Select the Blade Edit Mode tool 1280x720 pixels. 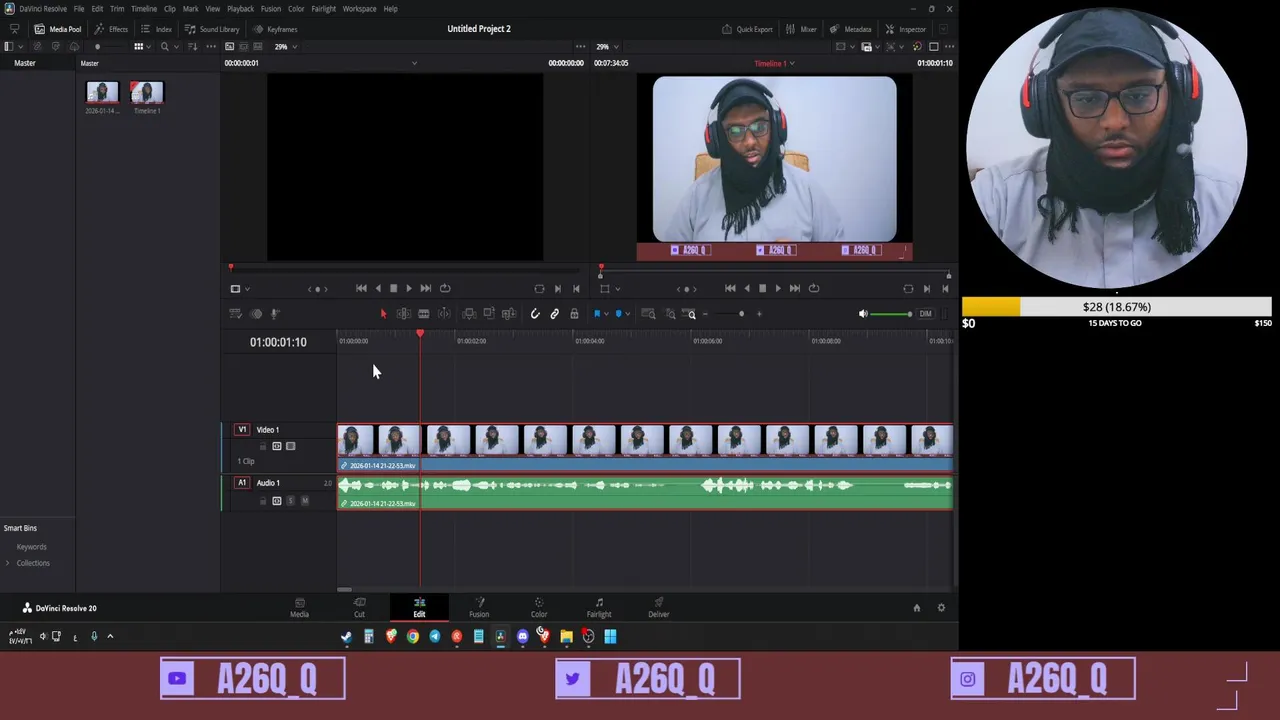[424, 314]
